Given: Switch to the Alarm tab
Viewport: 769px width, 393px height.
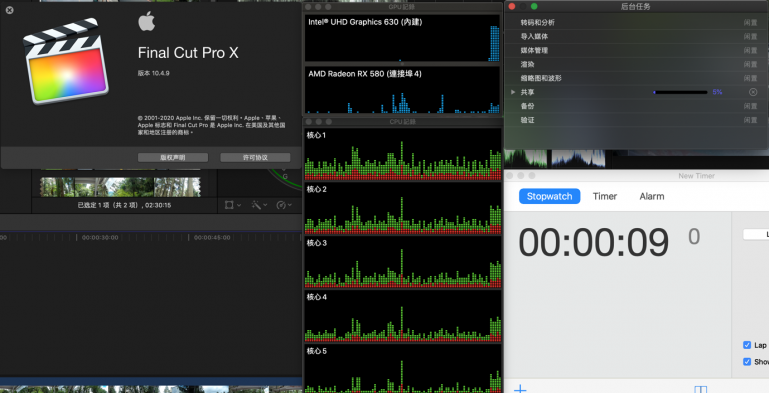Looking at the screenshot, I should tap(652, 196).
